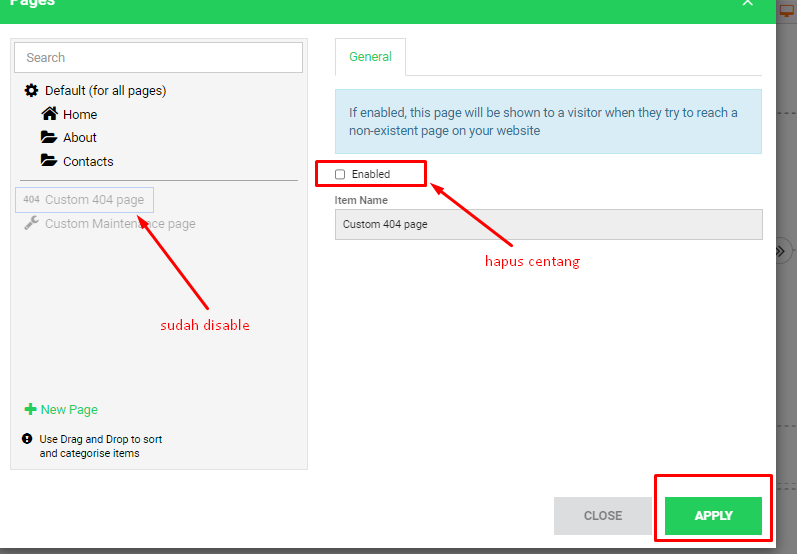This screenshot has height=554, width=797.
Task: Click the Item Name text field
Action: click(548, 224)
